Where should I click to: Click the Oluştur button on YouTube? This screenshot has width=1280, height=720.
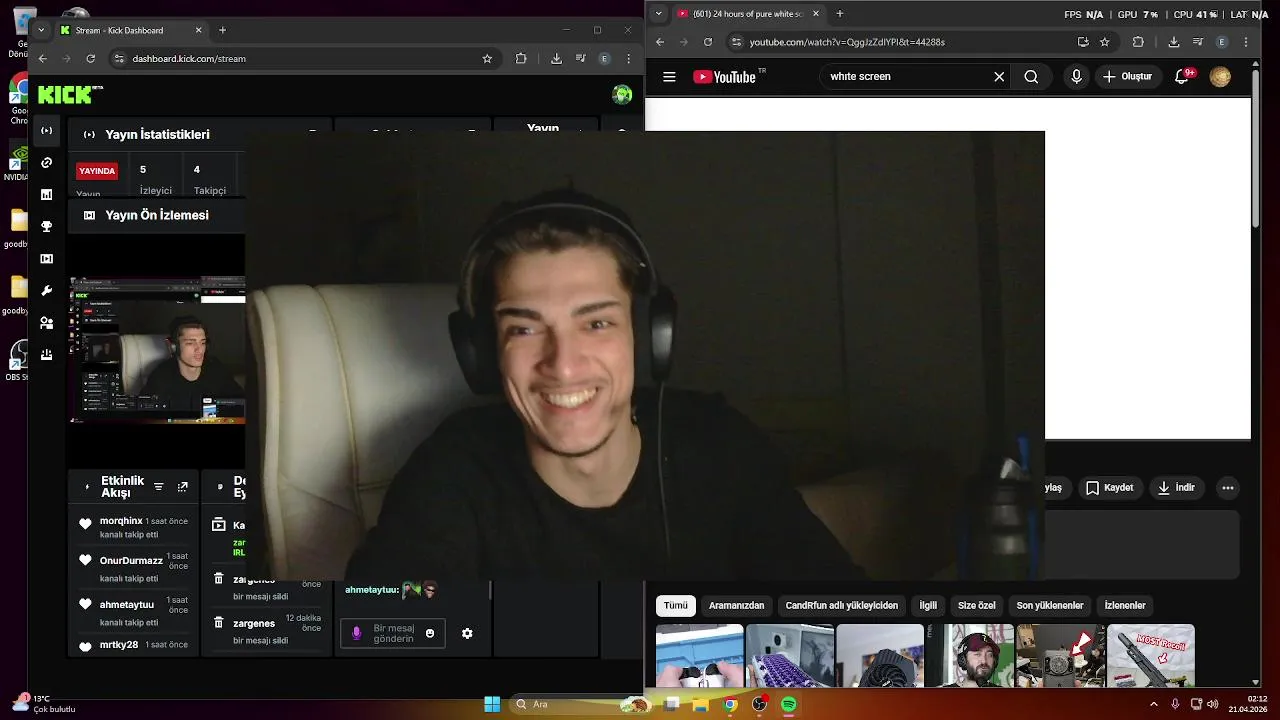click(1128, 77)
